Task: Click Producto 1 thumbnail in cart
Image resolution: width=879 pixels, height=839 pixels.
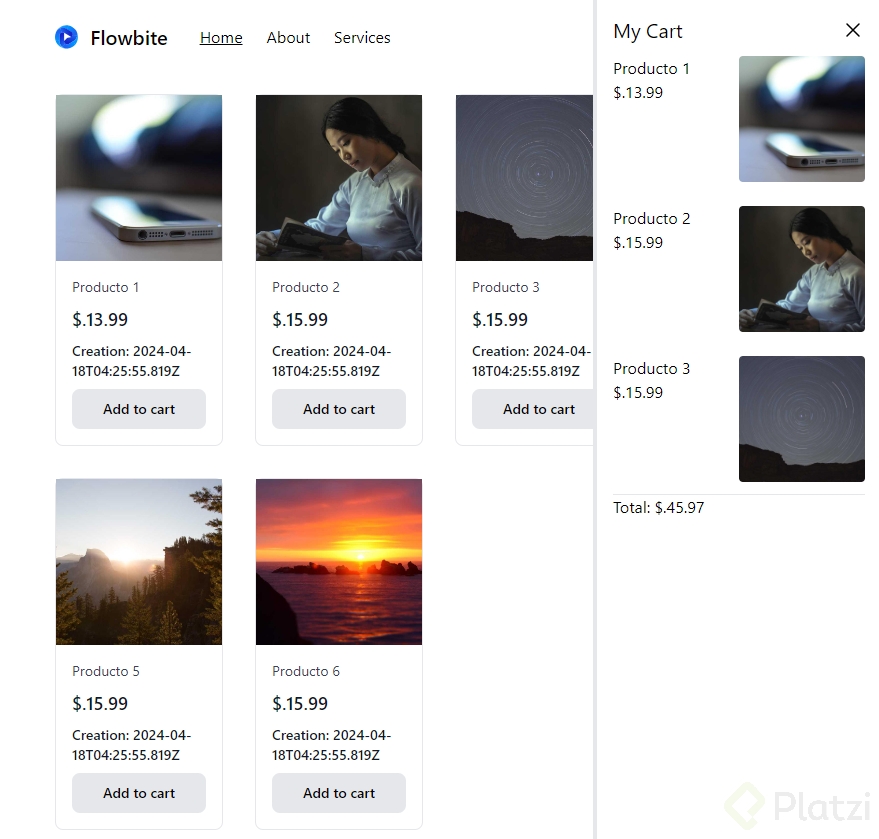Action: coord(801,119)
